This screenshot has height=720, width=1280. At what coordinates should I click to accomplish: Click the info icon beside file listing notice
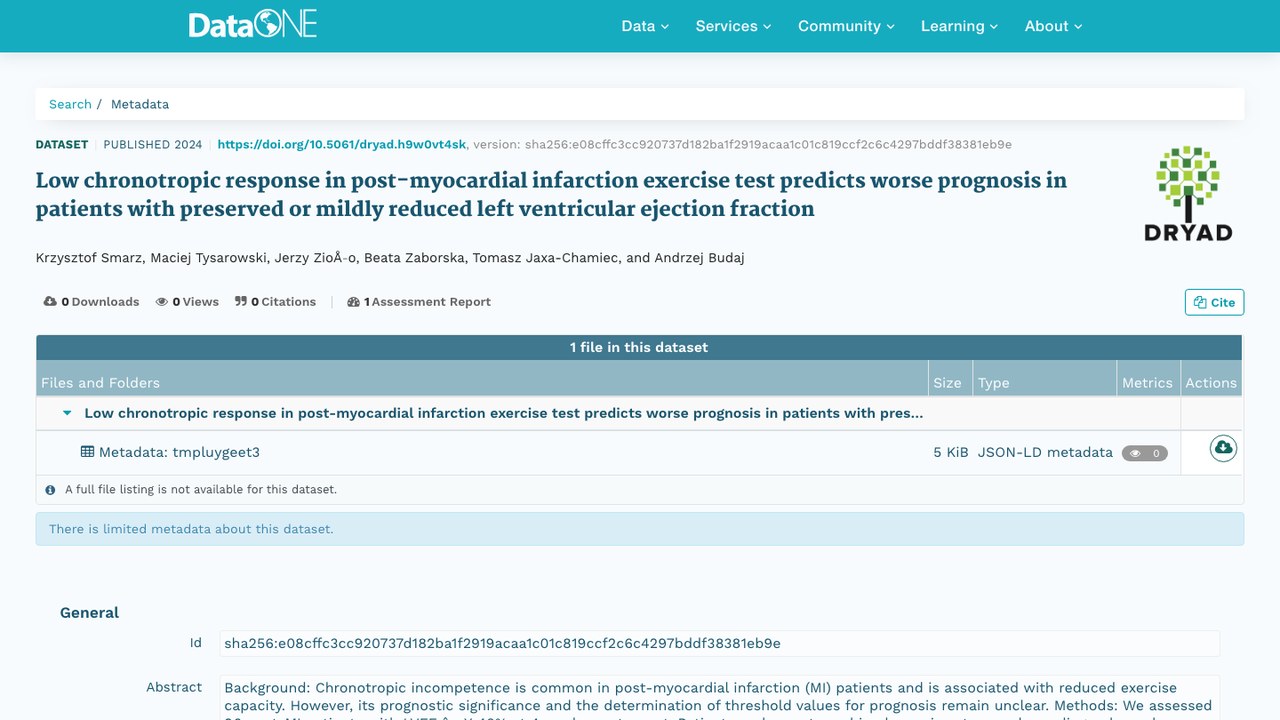[50, 490]
